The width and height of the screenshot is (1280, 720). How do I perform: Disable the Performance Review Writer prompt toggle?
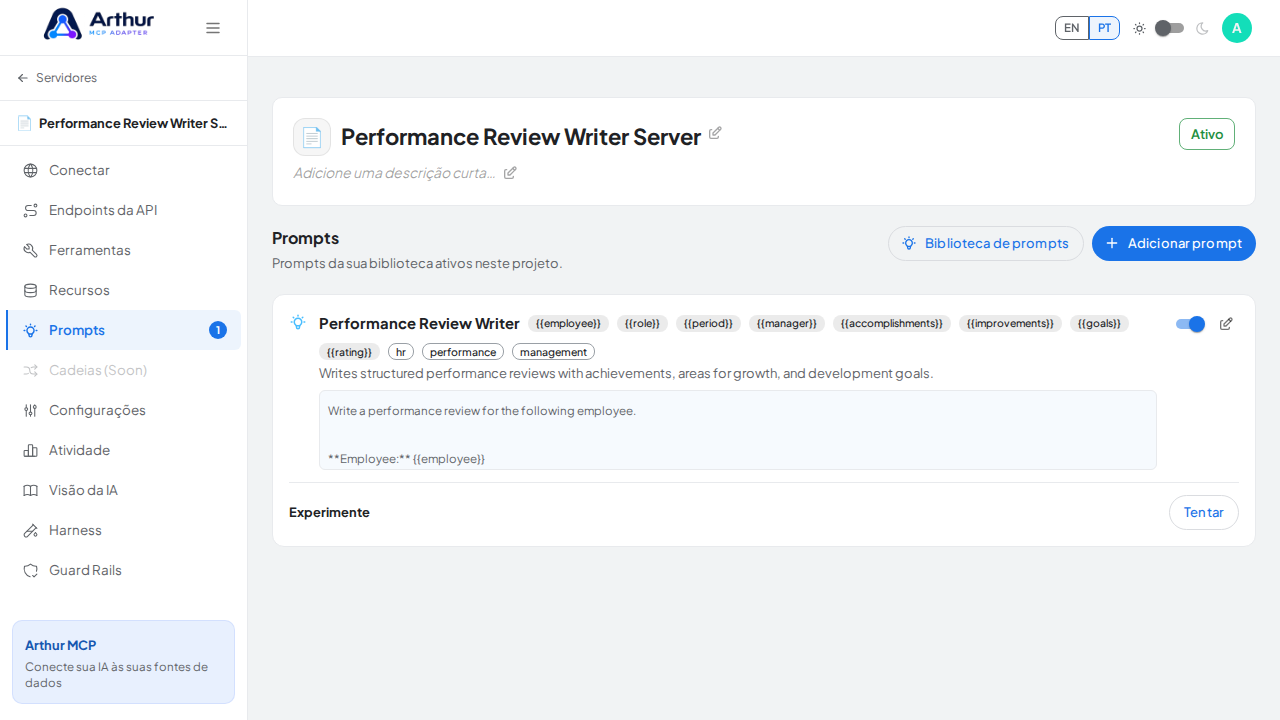(1190, 324)
